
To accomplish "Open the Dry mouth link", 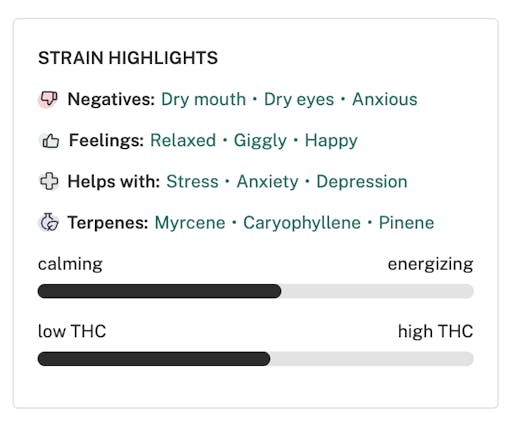I will pyautogui.click(x=203, y=99).
